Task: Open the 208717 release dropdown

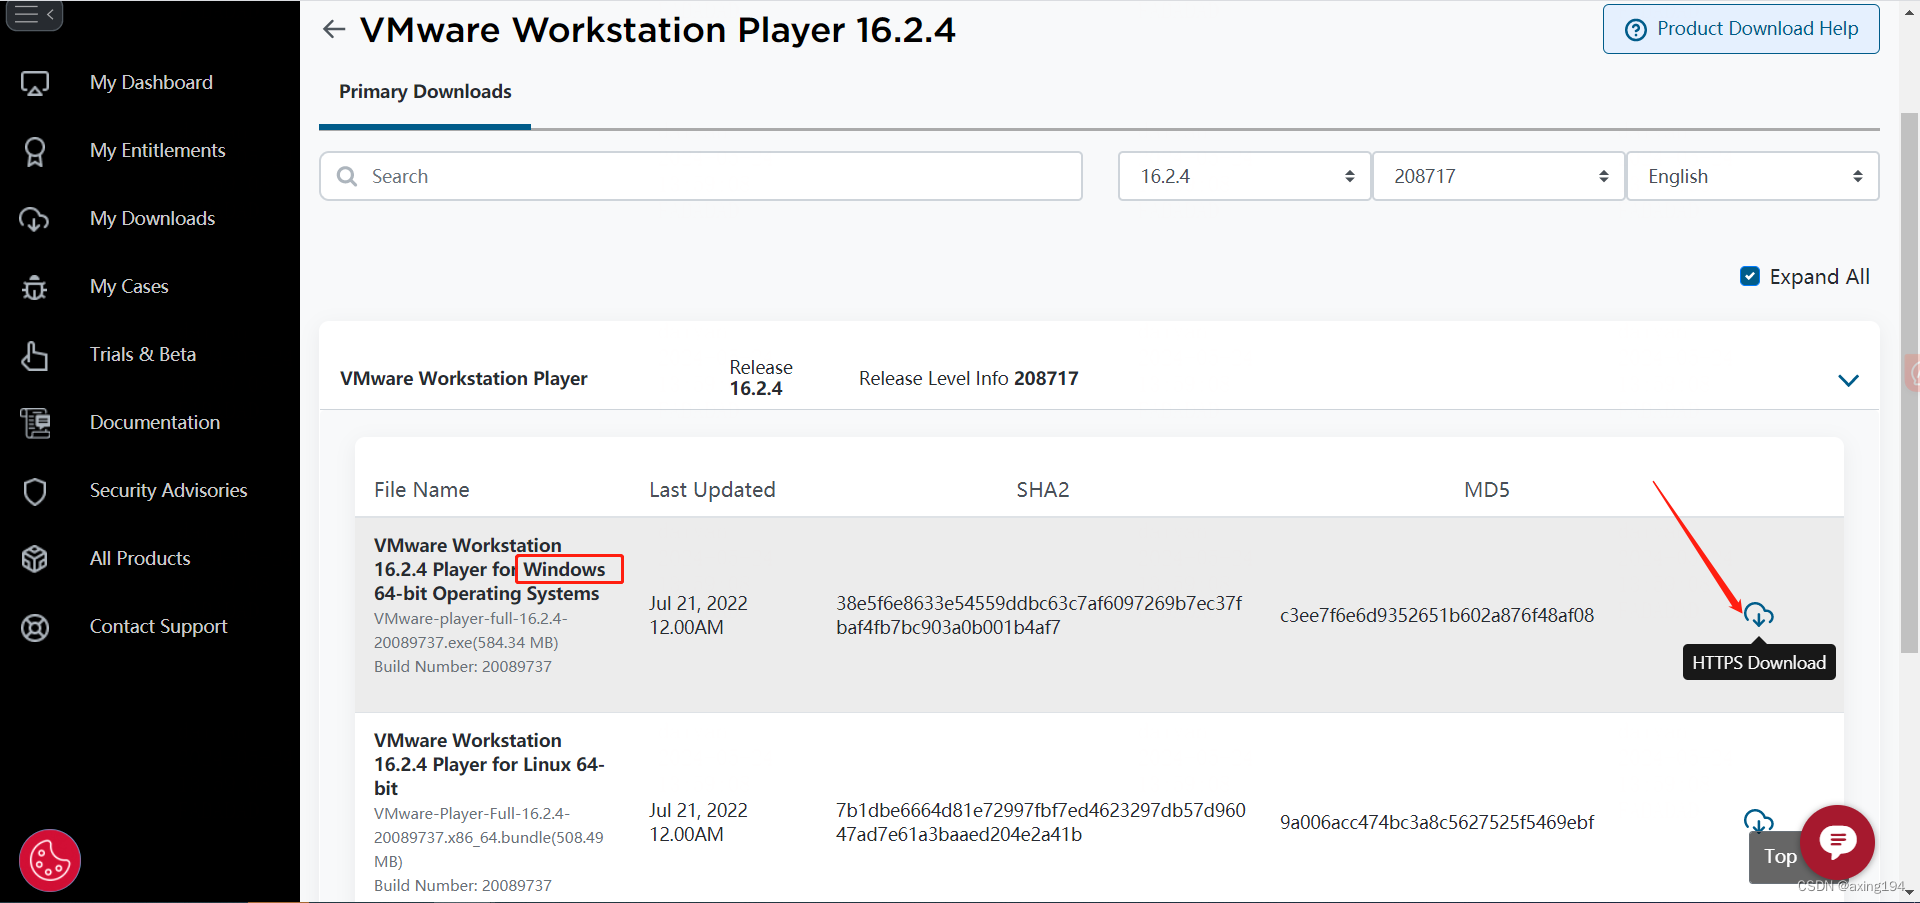Action: coord(1498,176)
